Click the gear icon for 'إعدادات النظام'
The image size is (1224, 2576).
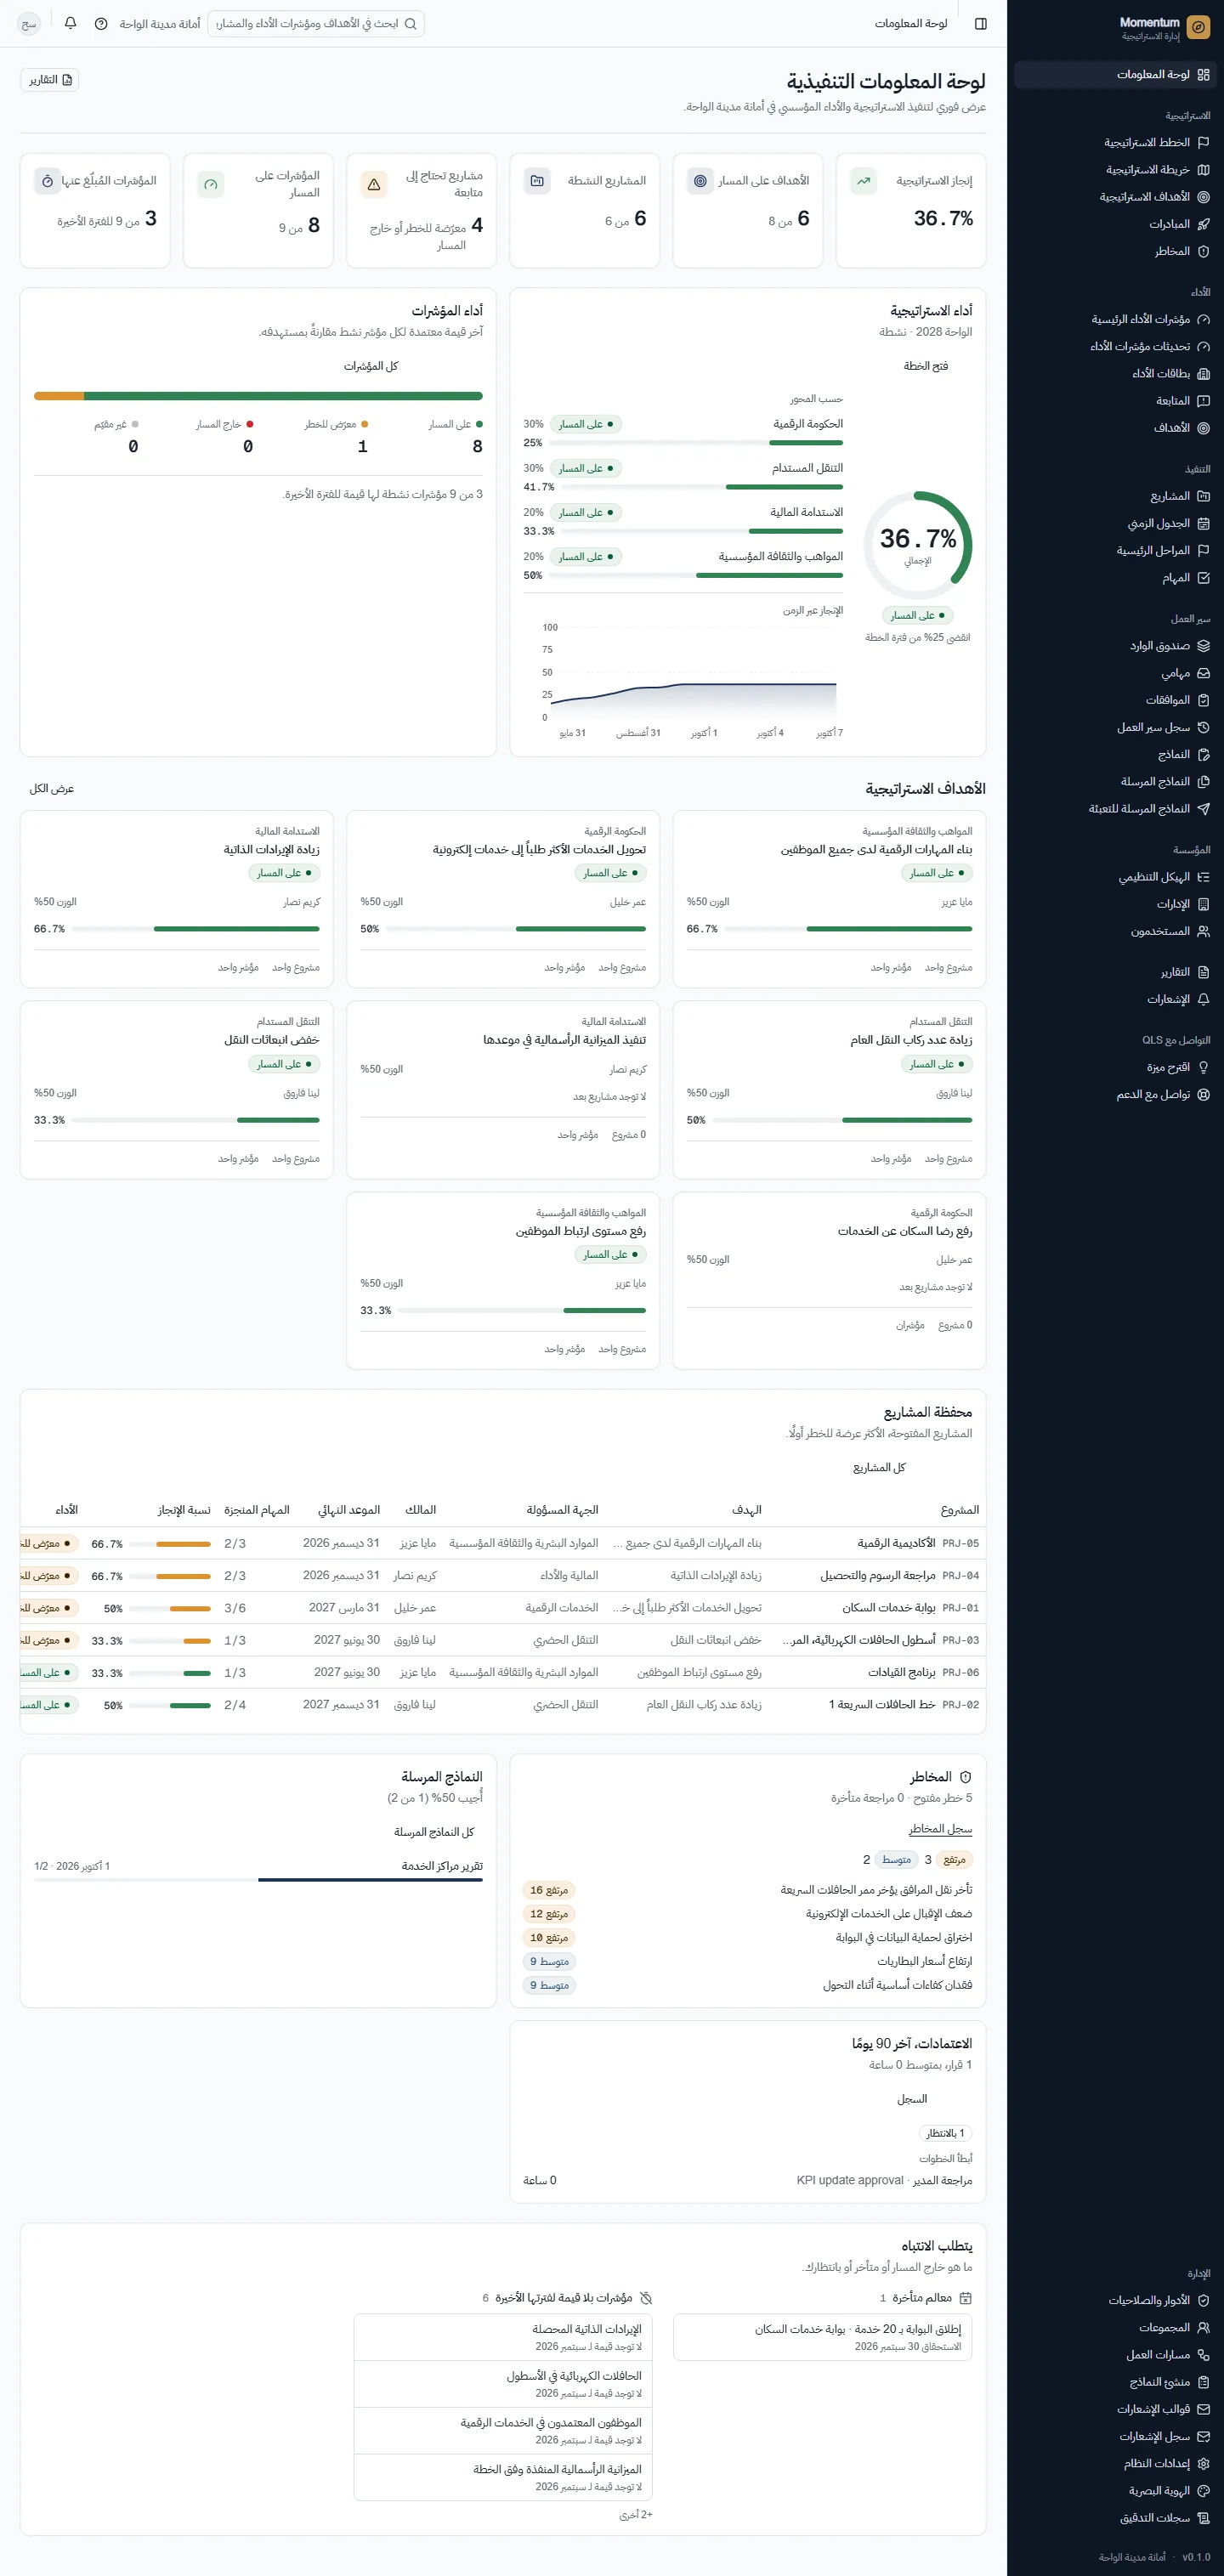[1203, 2463]
